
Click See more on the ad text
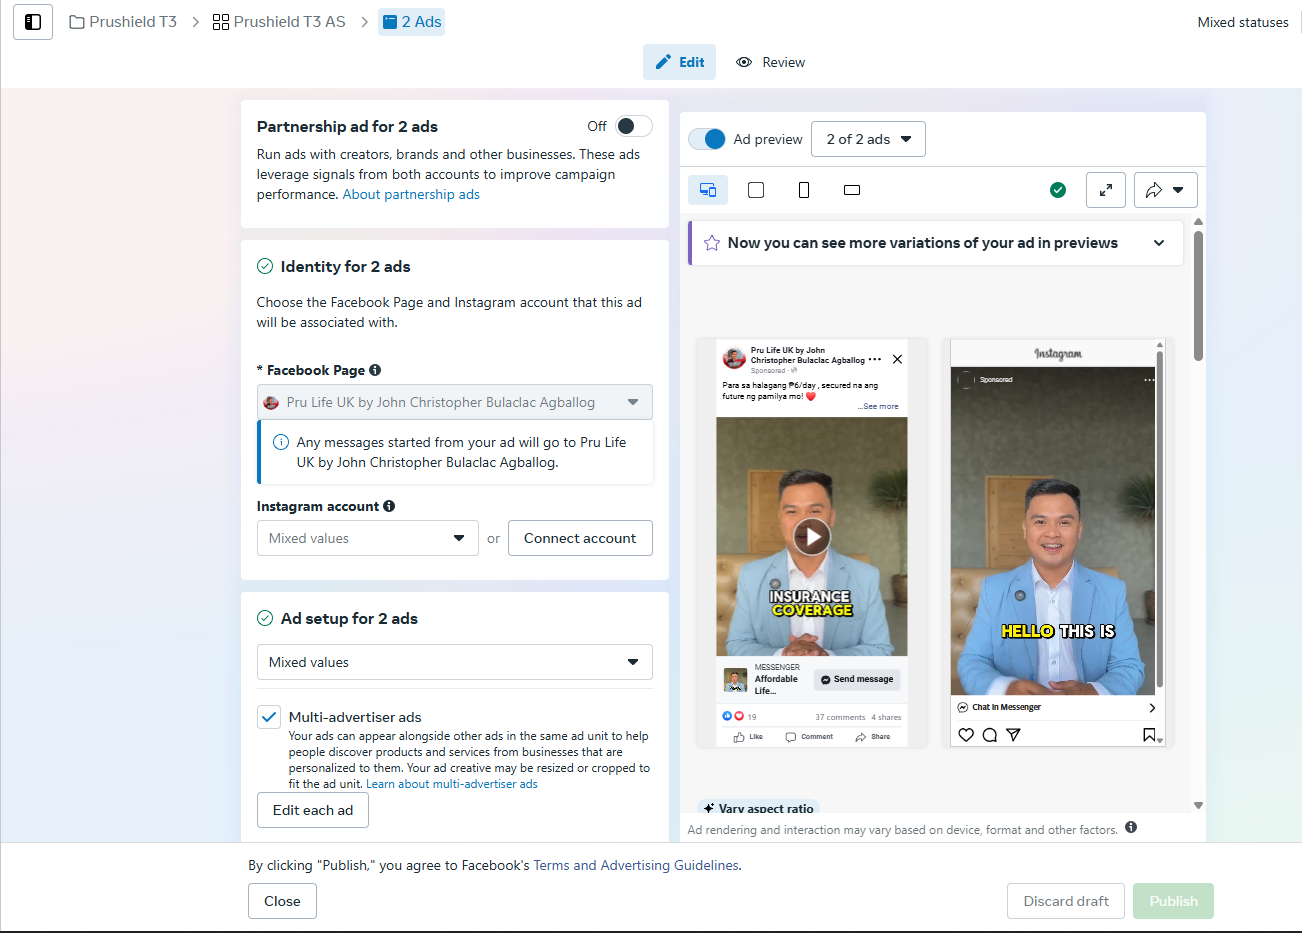[880, 406]
